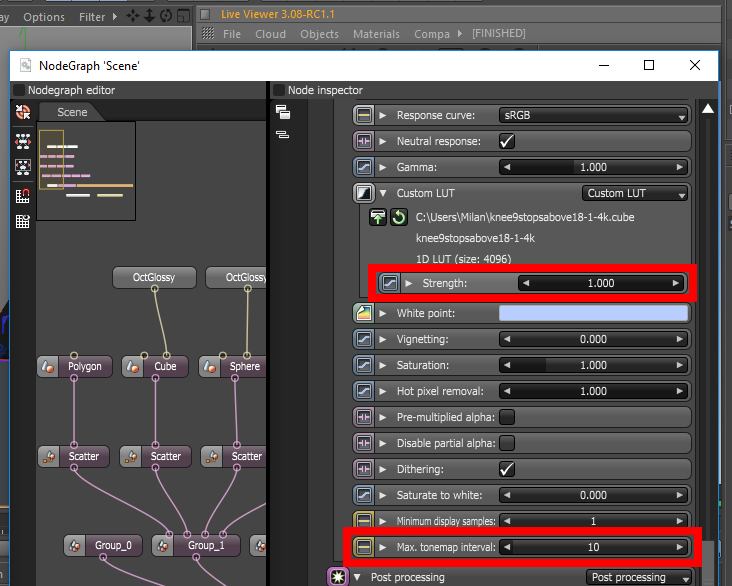Enable the Pre-multiplied alpha checkbox
Viewport: 732px width, 586px height.
click(507, 417)
